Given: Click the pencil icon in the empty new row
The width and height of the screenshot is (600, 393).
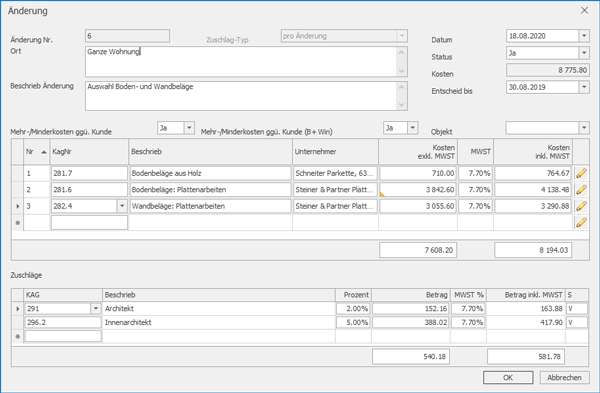Looking at the screenshot, I should [x=581, y=223].
